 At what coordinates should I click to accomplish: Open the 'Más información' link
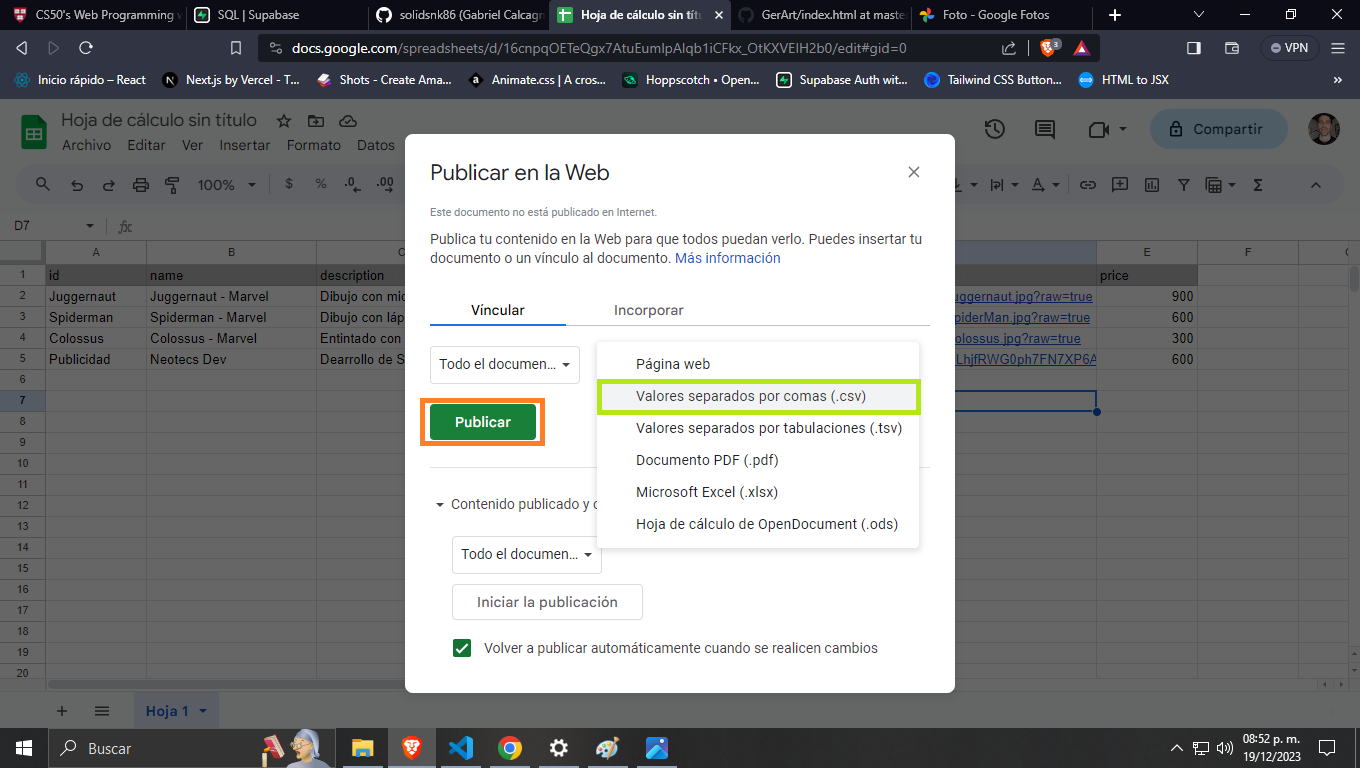coord(728,258)
